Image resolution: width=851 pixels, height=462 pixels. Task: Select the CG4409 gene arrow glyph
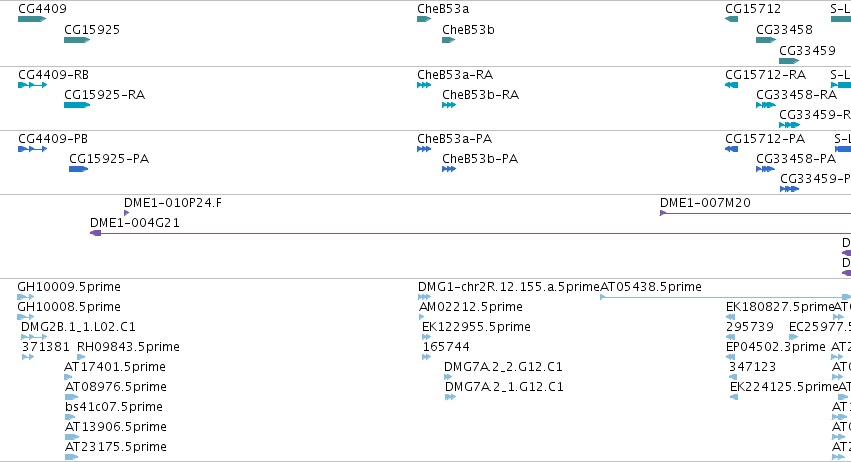coord(32,19)
